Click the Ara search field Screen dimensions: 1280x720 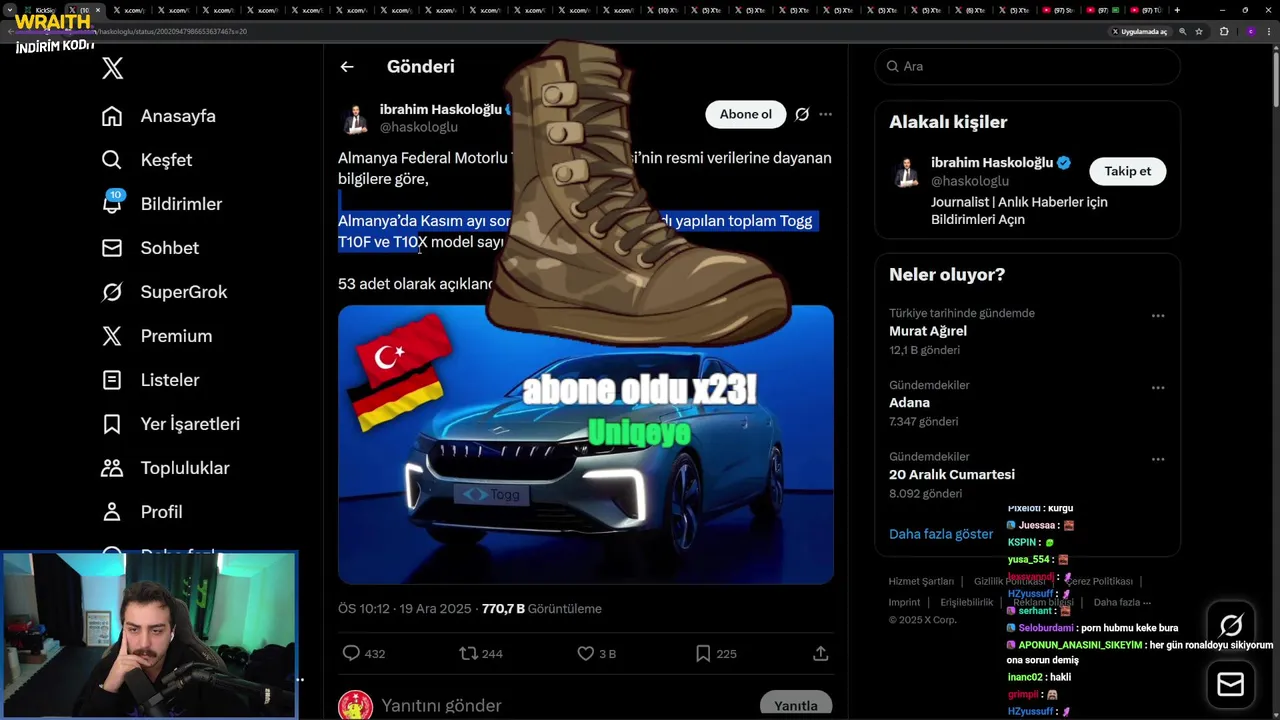tap(1027, 66)
